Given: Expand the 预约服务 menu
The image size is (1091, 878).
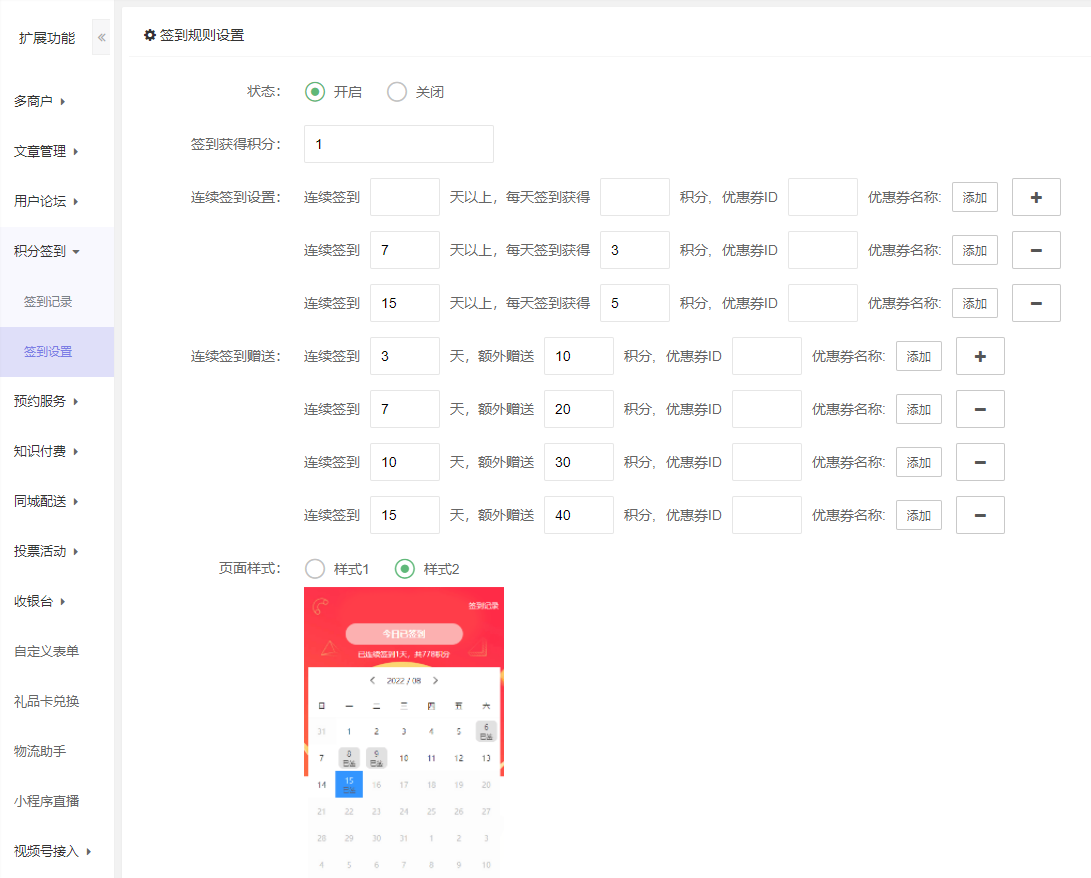Looking at the screenshot, I should pos(46,401).
